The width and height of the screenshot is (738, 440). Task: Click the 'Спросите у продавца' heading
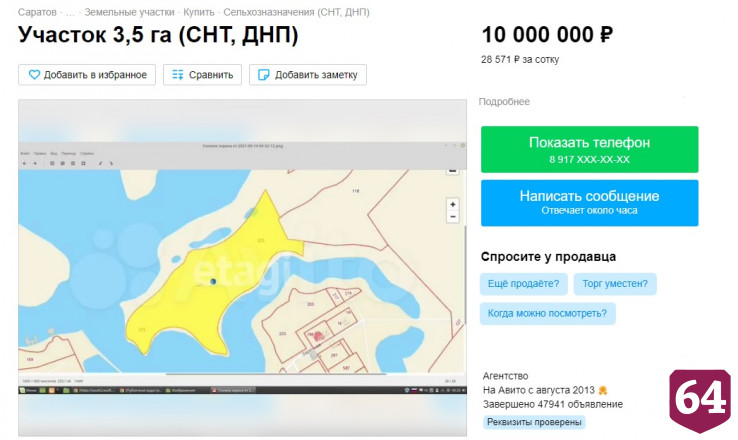pos(548,257)
